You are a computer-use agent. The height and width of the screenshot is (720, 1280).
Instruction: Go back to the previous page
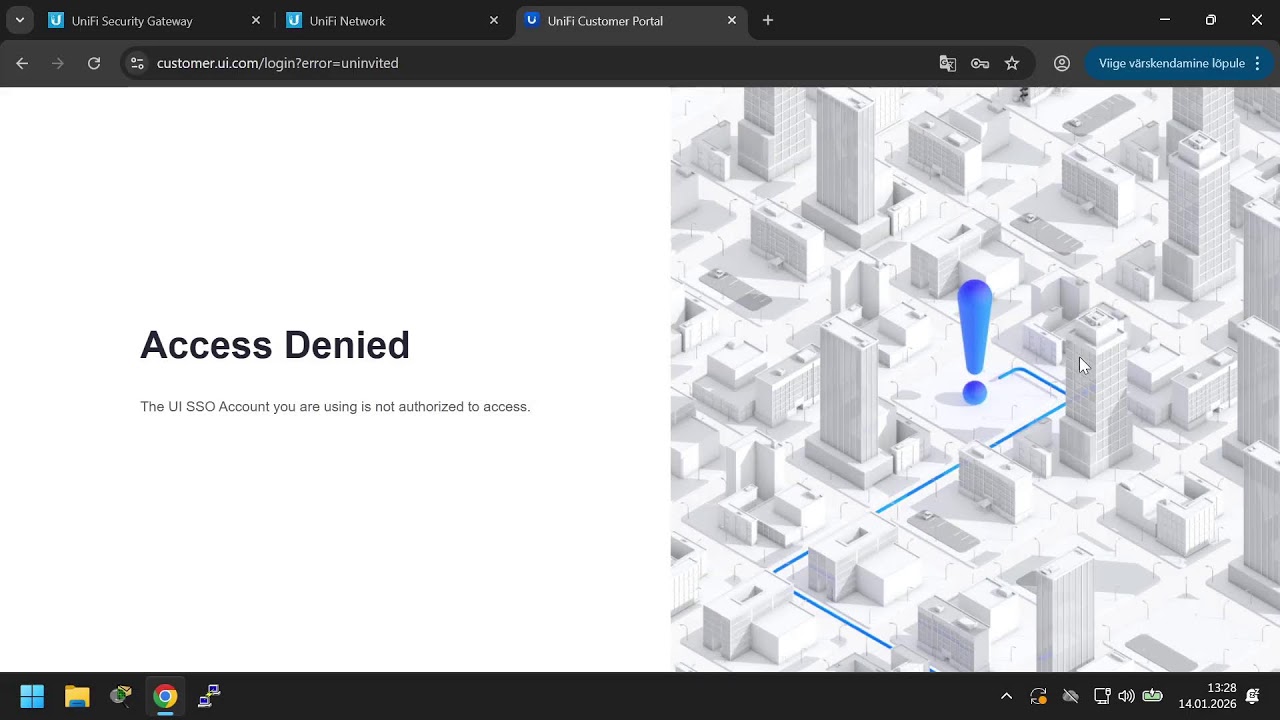(x=22, y=63)
